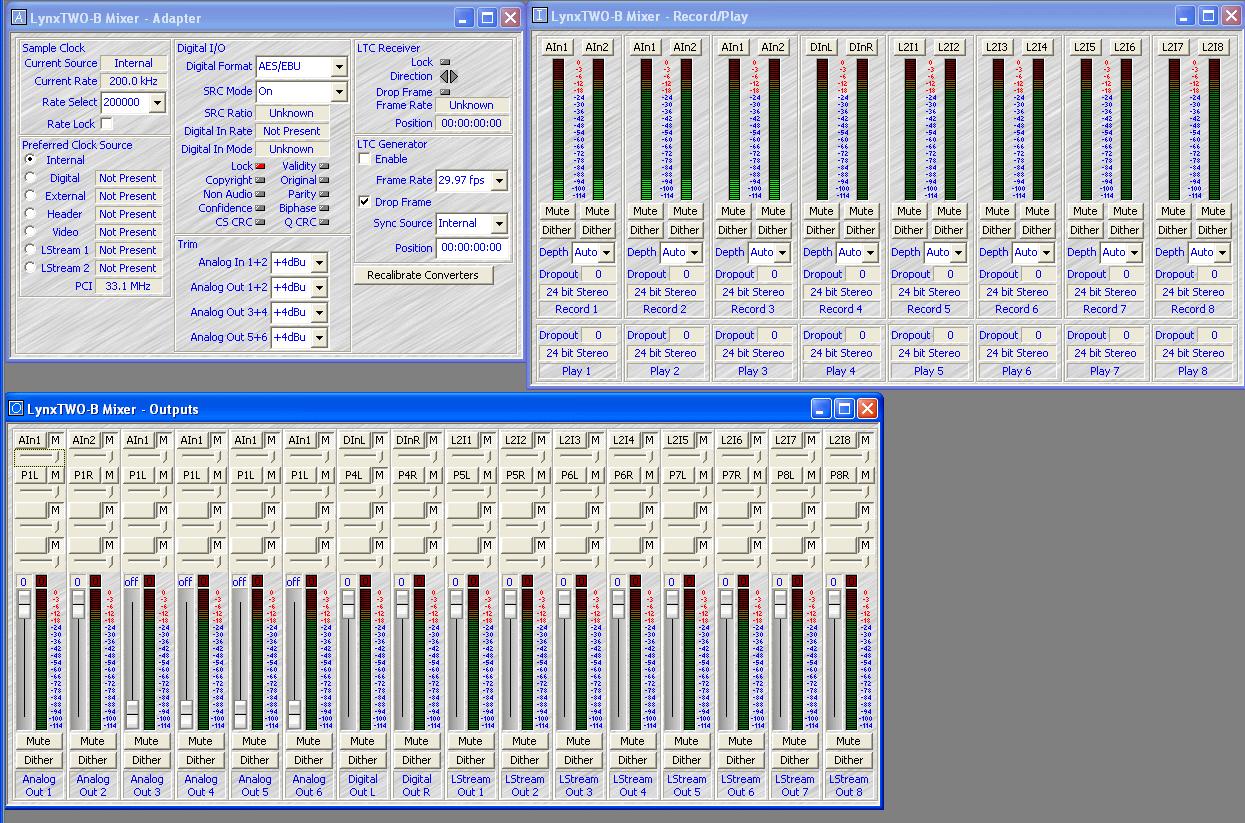This screenshot has height=823, width=1245.
Task: Choose External preferred clock source
Action: tap(30, 196)
